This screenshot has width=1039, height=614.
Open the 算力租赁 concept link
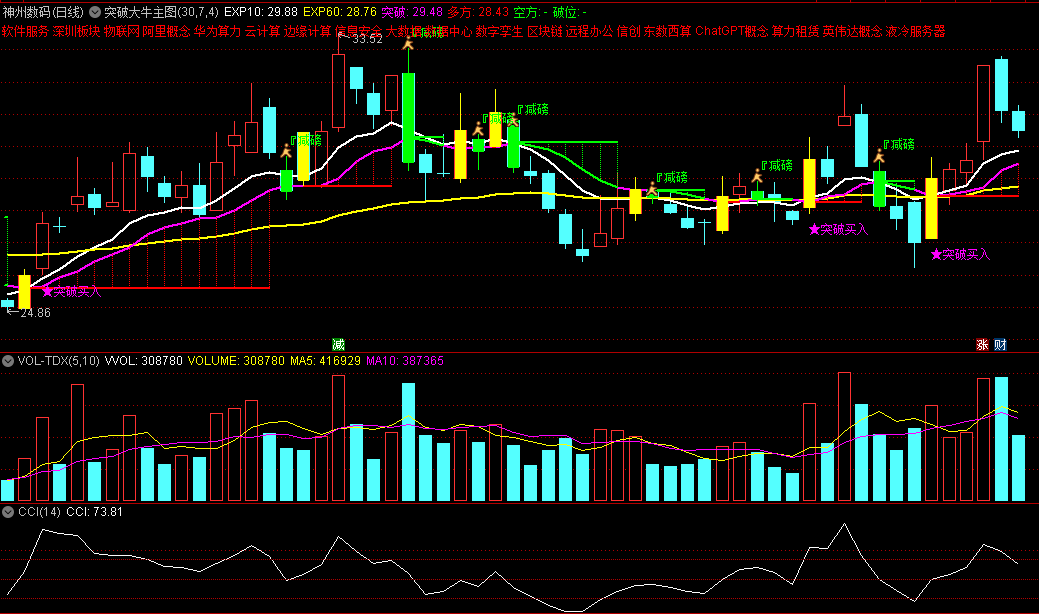[795, 31]
